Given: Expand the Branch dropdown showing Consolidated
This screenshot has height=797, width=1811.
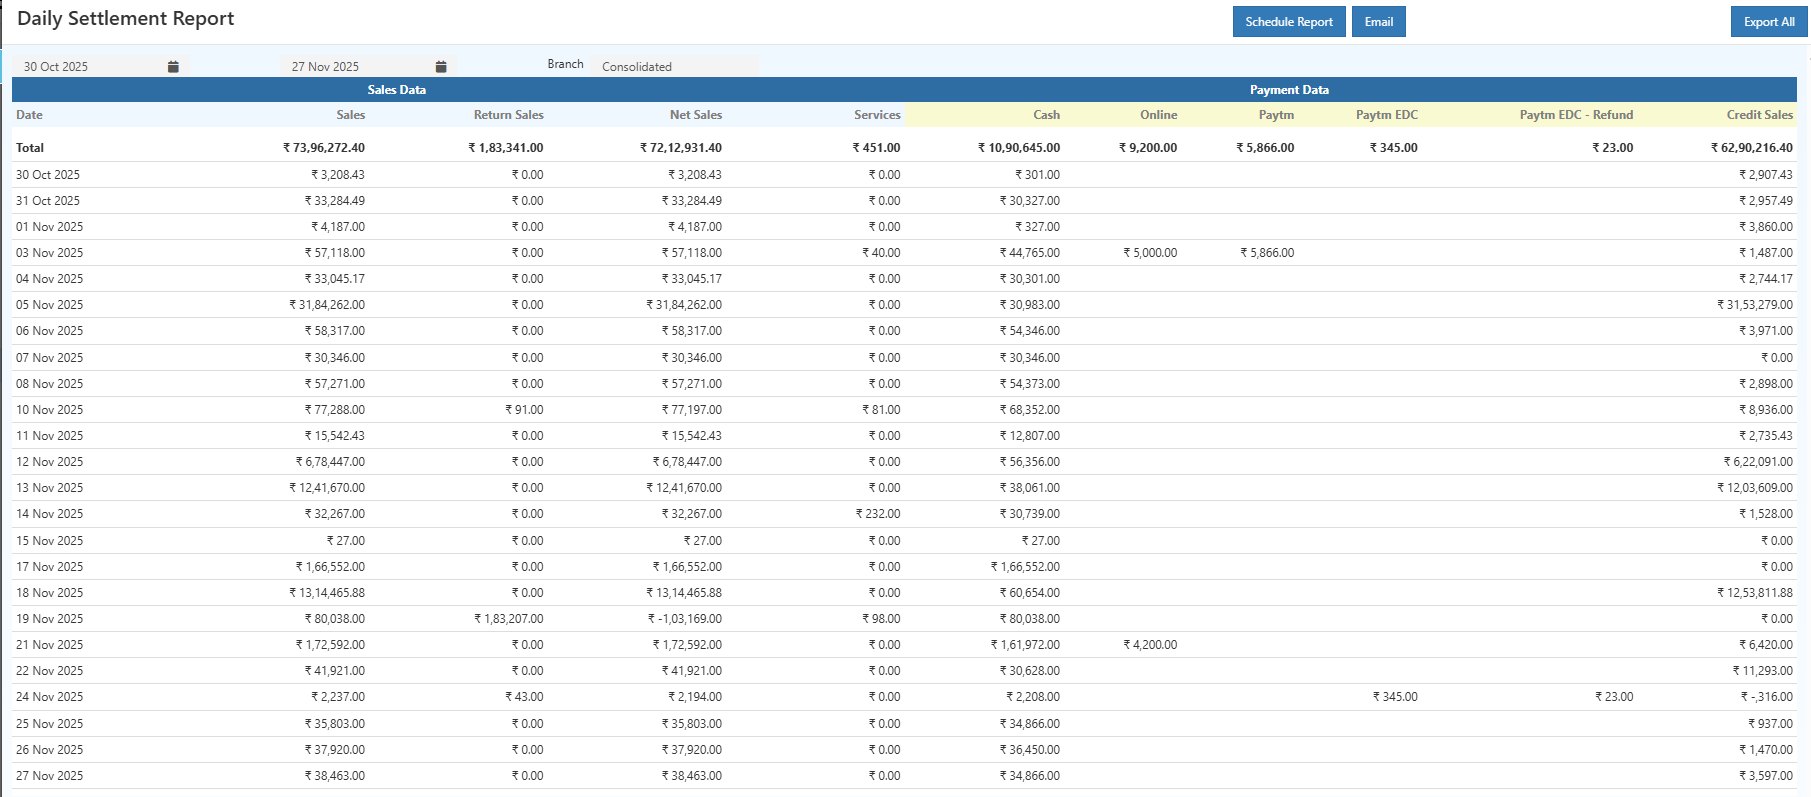Looking at the screenshot, I should [x=675, y=67].
